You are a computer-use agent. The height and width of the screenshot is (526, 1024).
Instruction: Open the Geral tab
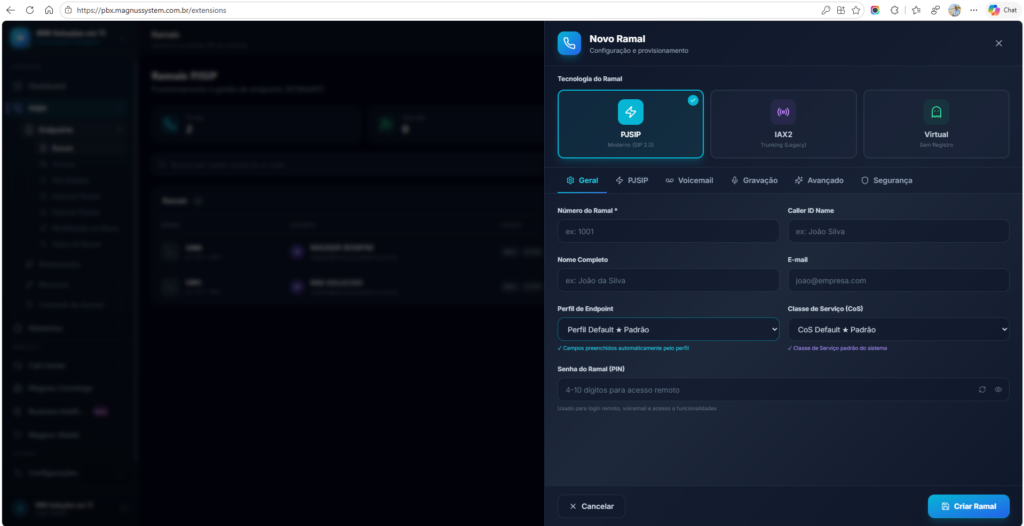[x=582, y=180]
